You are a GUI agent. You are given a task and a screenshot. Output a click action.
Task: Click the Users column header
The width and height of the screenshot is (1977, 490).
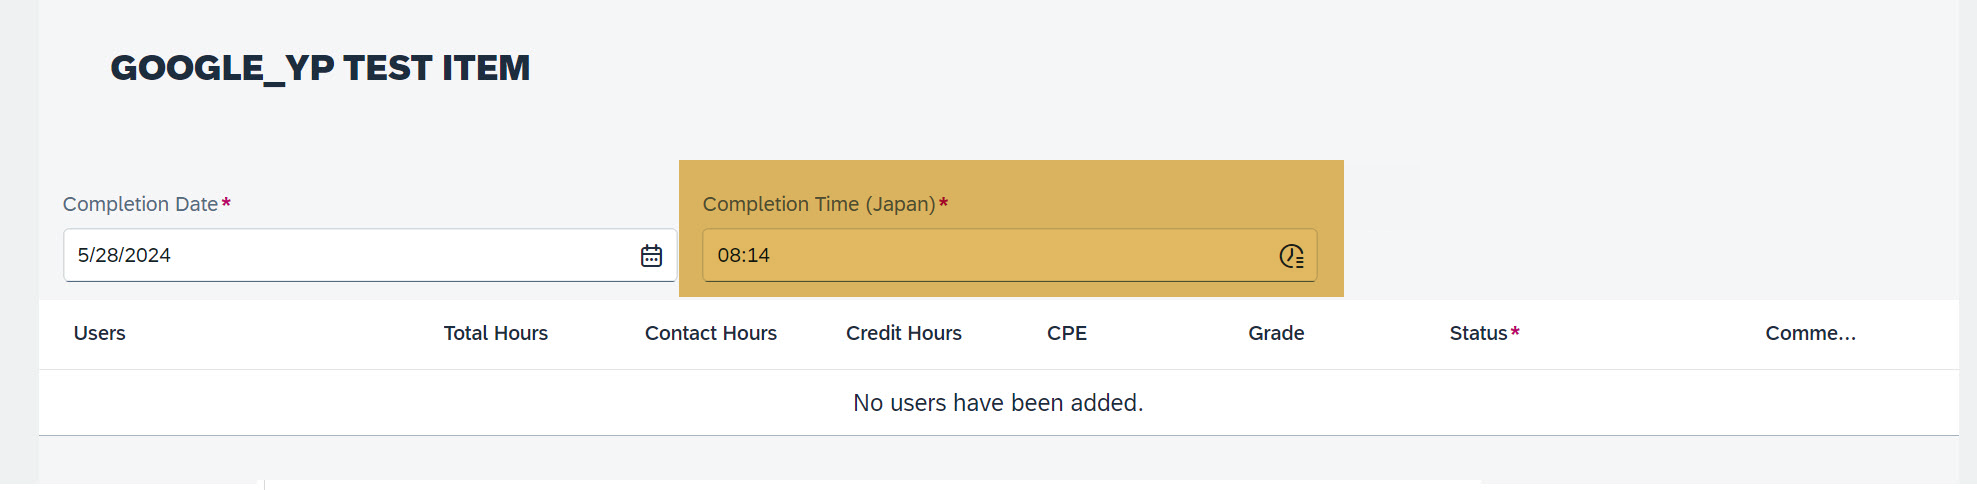(x=99, y=333)
